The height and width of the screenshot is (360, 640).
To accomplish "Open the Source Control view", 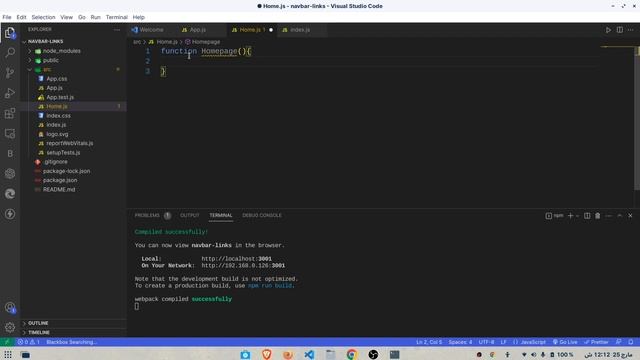I will click(10, 73).
